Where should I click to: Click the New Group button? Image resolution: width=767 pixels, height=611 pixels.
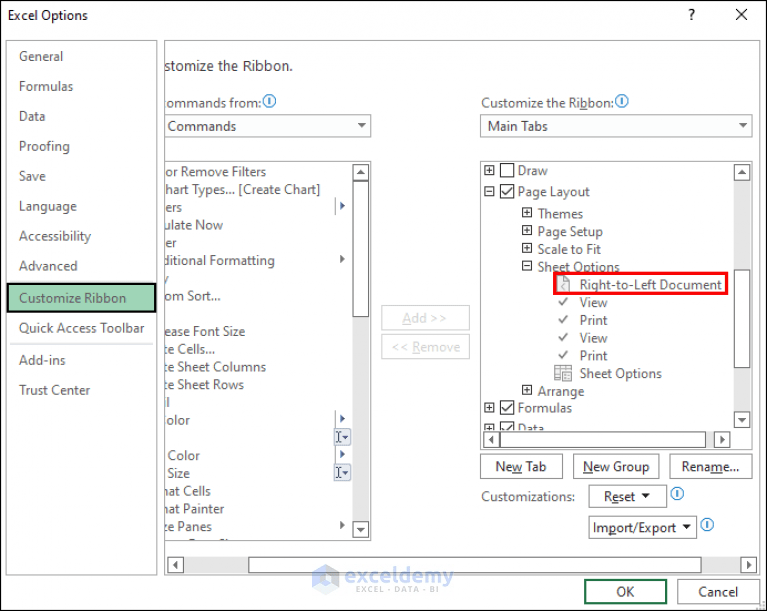[x=616, y=467]
